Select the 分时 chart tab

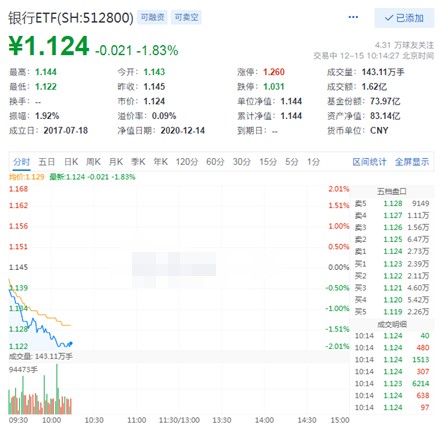pyautogui.click(x=22, y=162)
